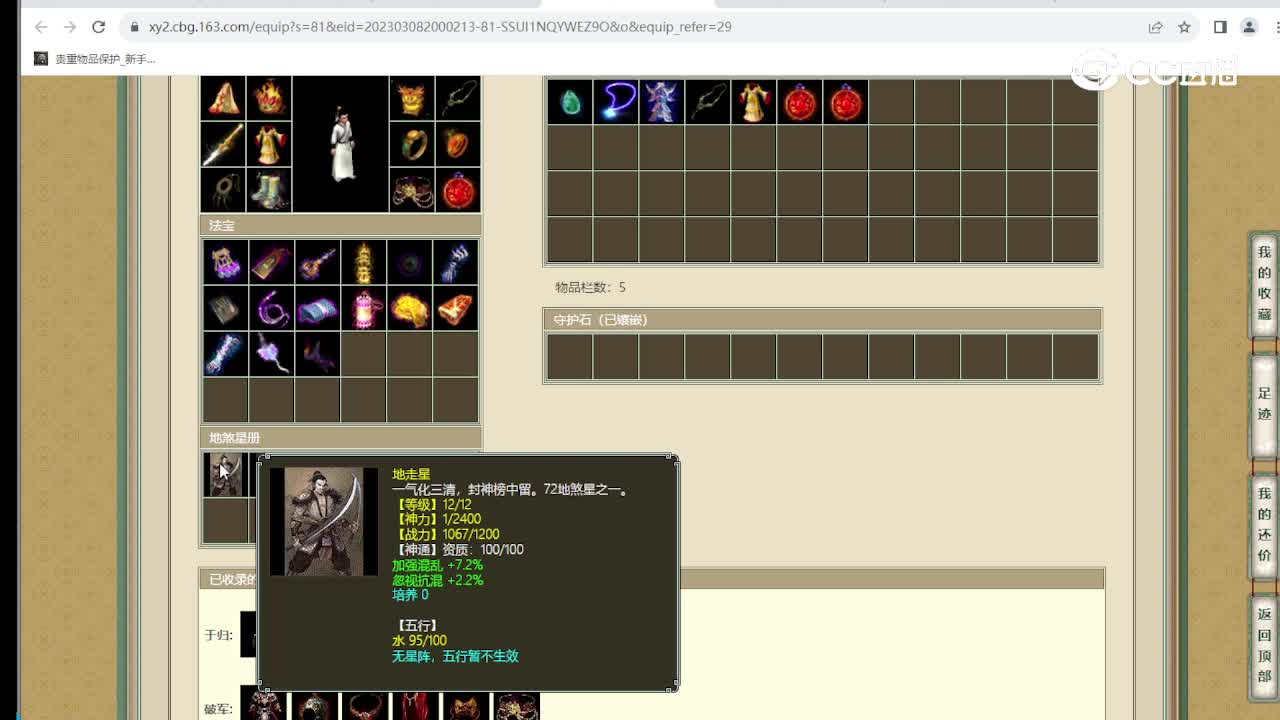Click the blue crystal staff treasure in 法宝
Viewport: 1280px width, 720px height.
pyautogui.click(x=225, y=354)
